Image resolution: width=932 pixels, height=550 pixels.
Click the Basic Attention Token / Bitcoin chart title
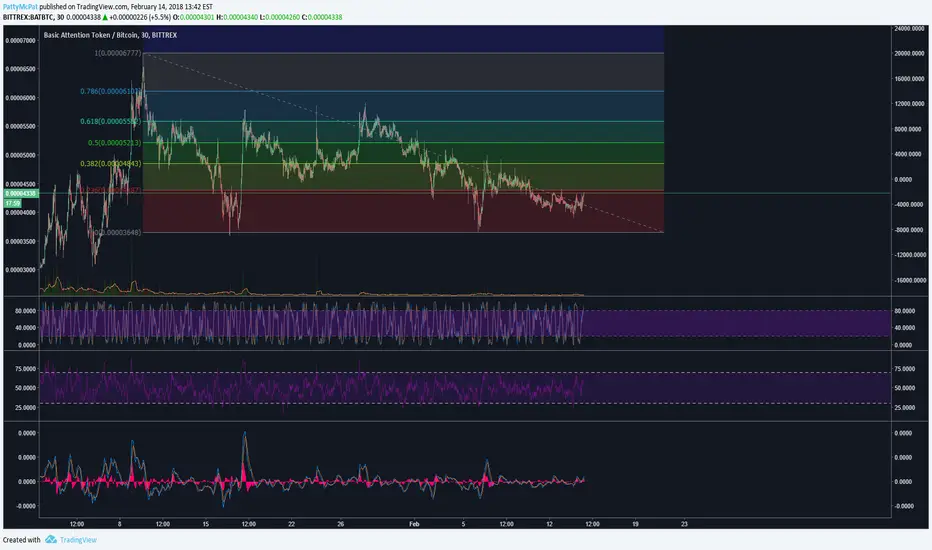pyautogui.click(x=110, y=35)
